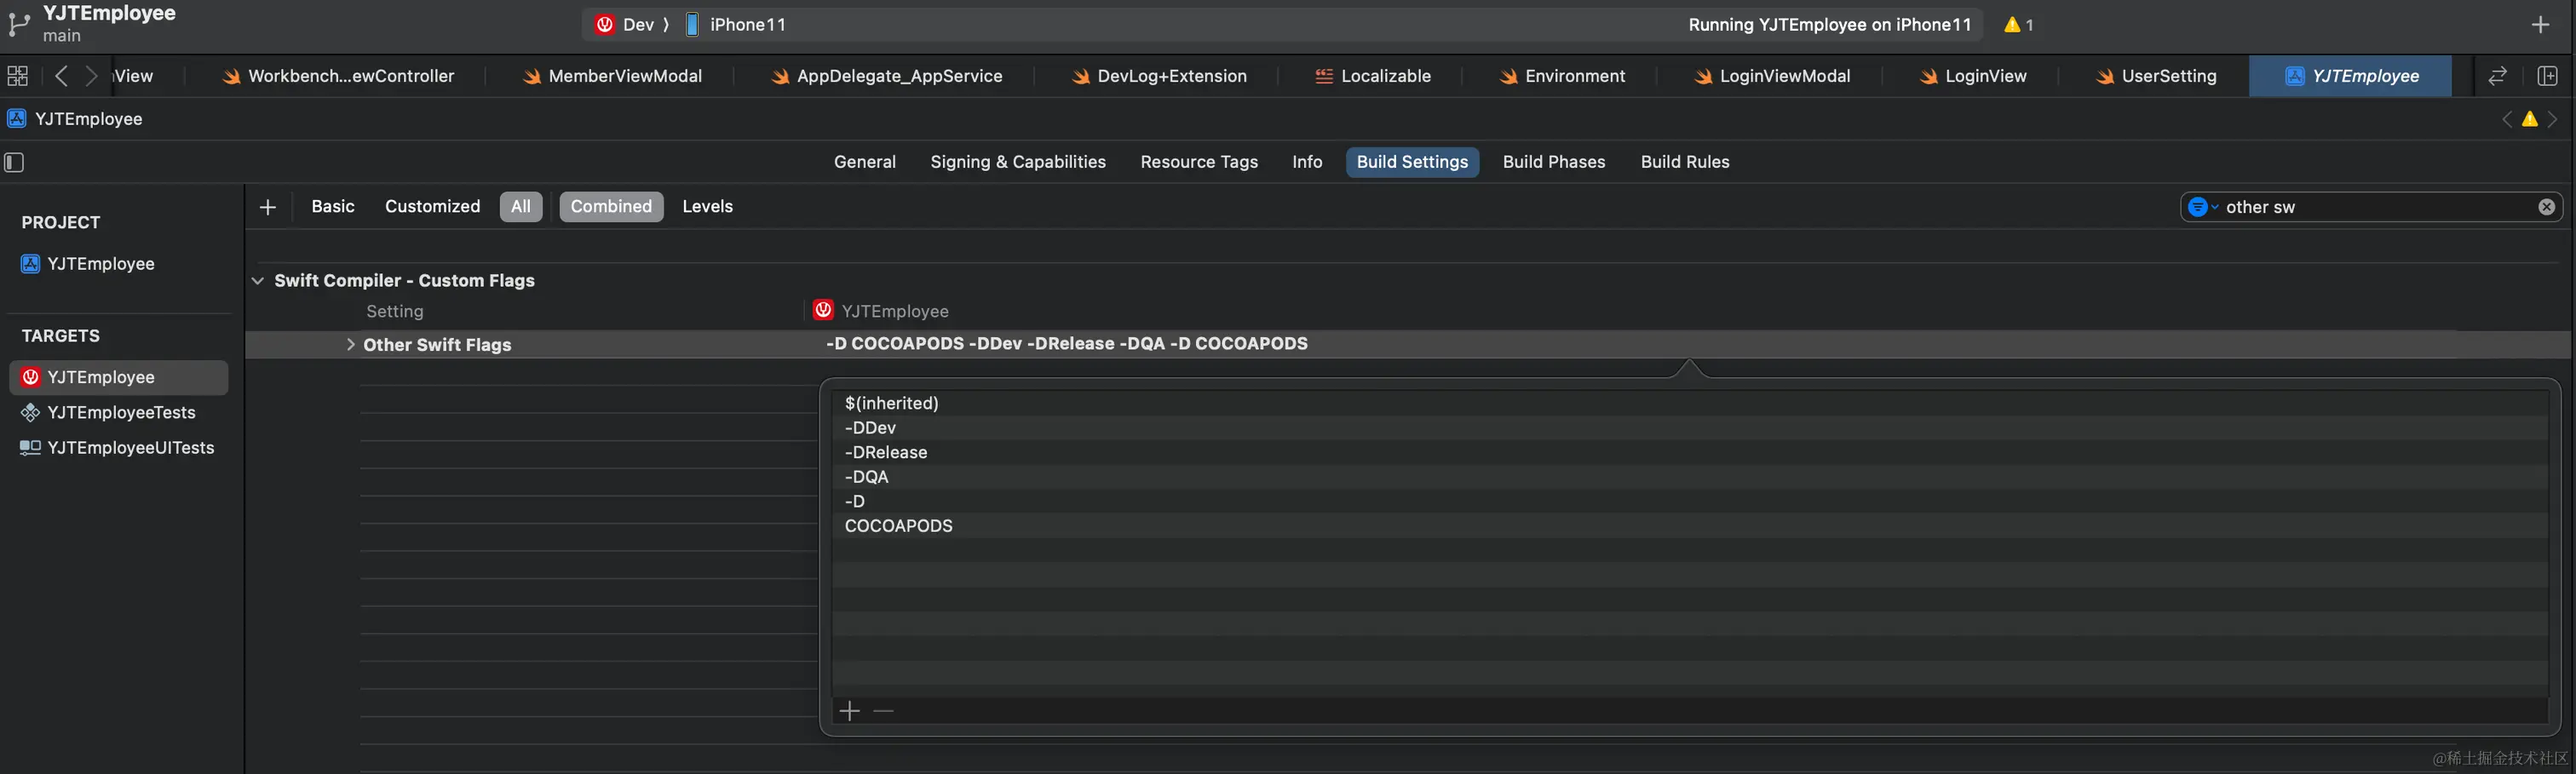Add a new flag with the plus icon

coord(849,711)
